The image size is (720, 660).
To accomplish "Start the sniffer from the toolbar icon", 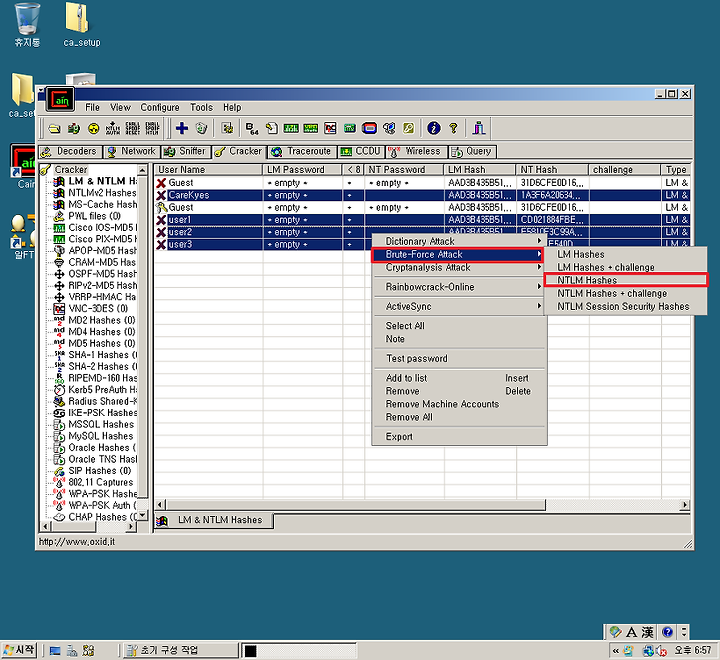I will 73,128.
